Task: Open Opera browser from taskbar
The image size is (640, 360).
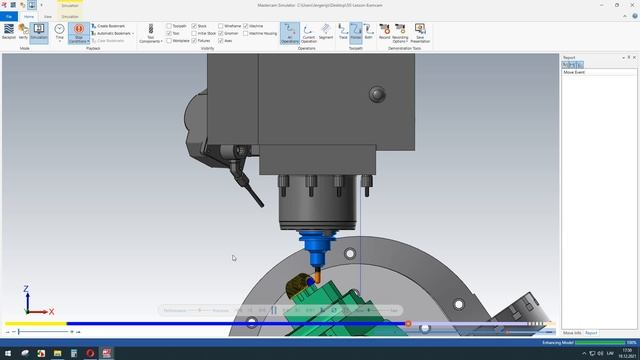Action: tap(90, 353)
